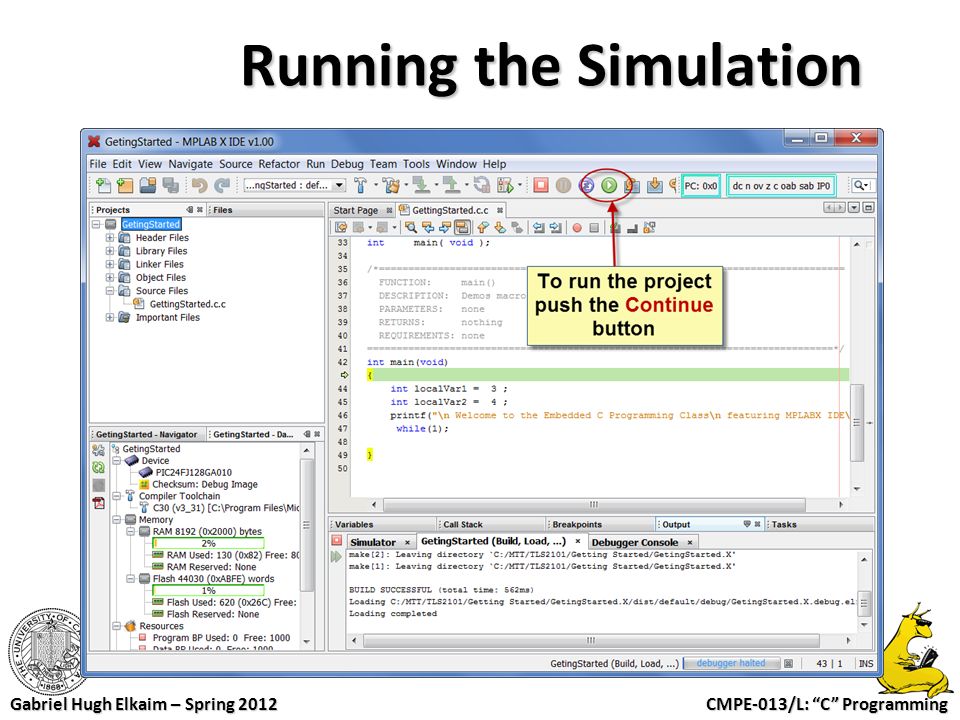The image size is (960, 720).
Task: Switch to the Files tab
Action: tap(223, 210)
